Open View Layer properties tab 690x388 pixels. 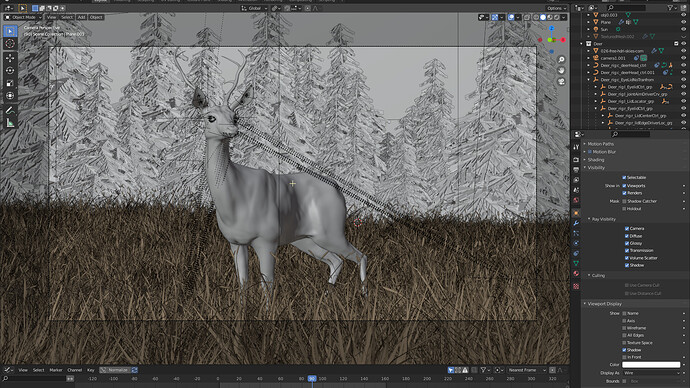tap(576, 180)
